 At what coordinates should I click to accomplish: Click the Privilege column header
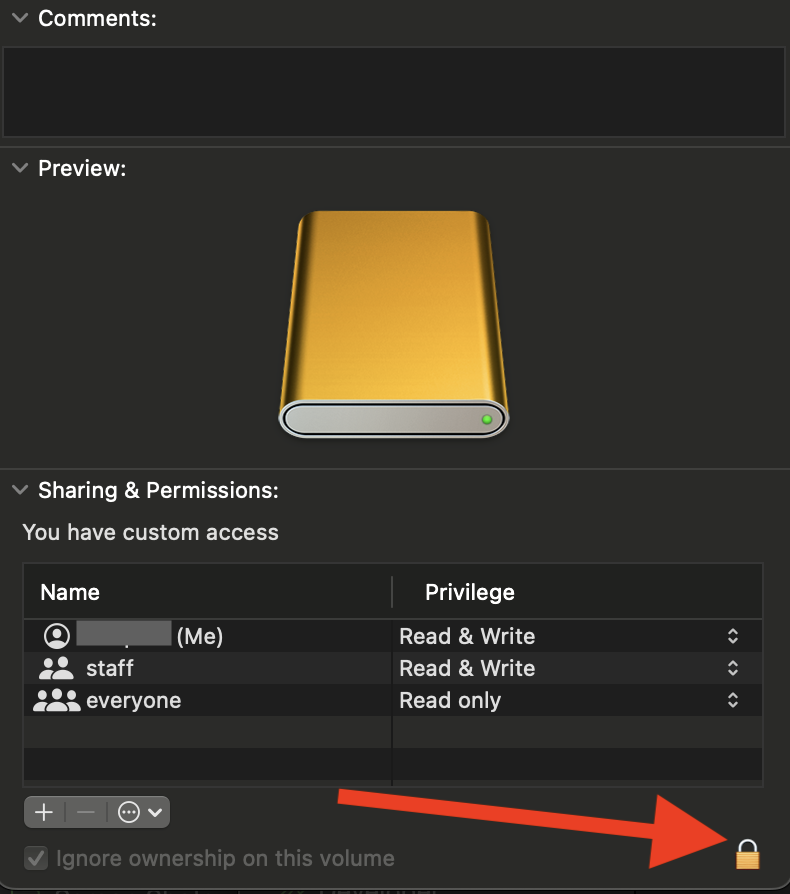pos(470,592)
